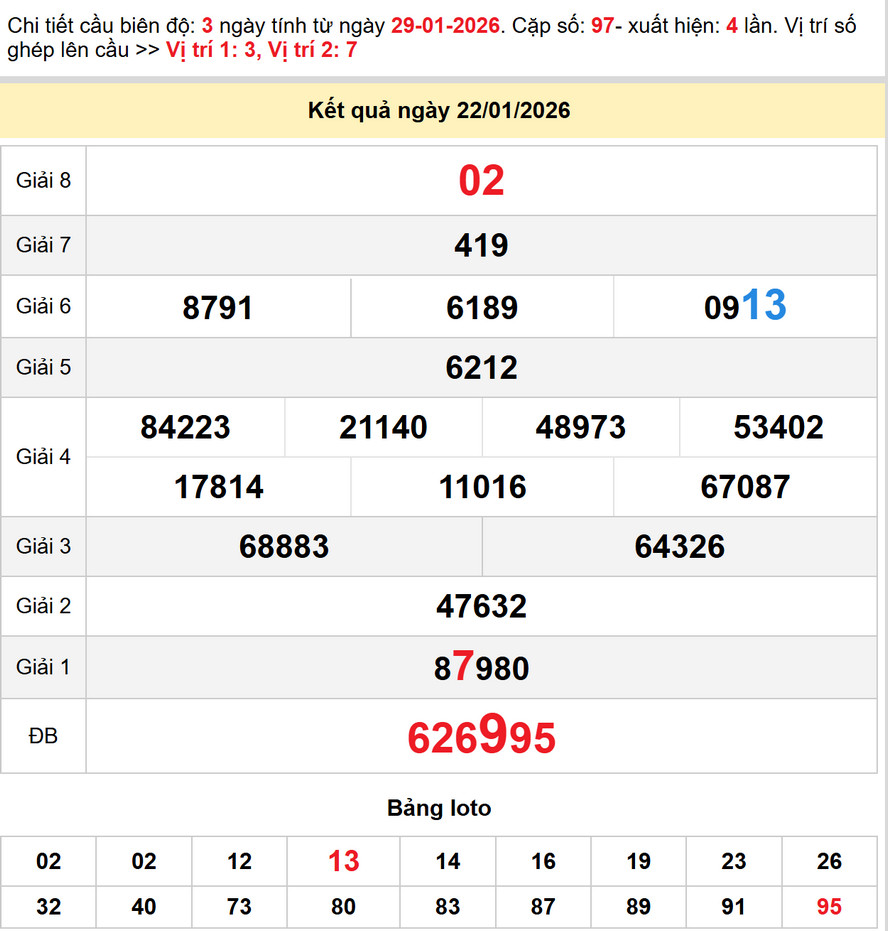Select Giải 6 number 6189
The width and height of the screenshot is (888, 931).
[482, 307]
